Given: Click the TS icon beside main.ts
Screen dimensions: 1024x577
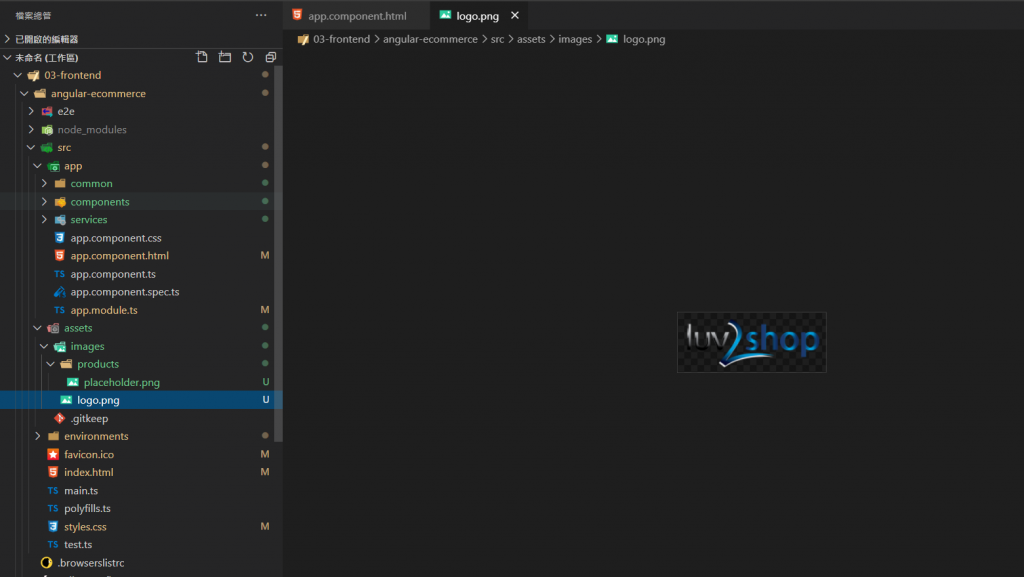Looking at the screenshot, I should coord(53,490).
